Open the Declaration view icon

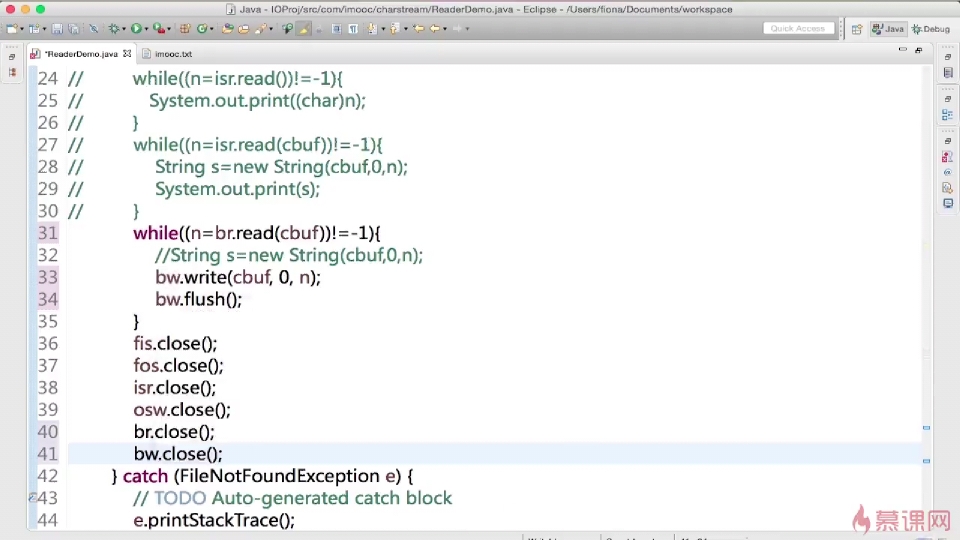pyautogui.click(x=948, y=188)
